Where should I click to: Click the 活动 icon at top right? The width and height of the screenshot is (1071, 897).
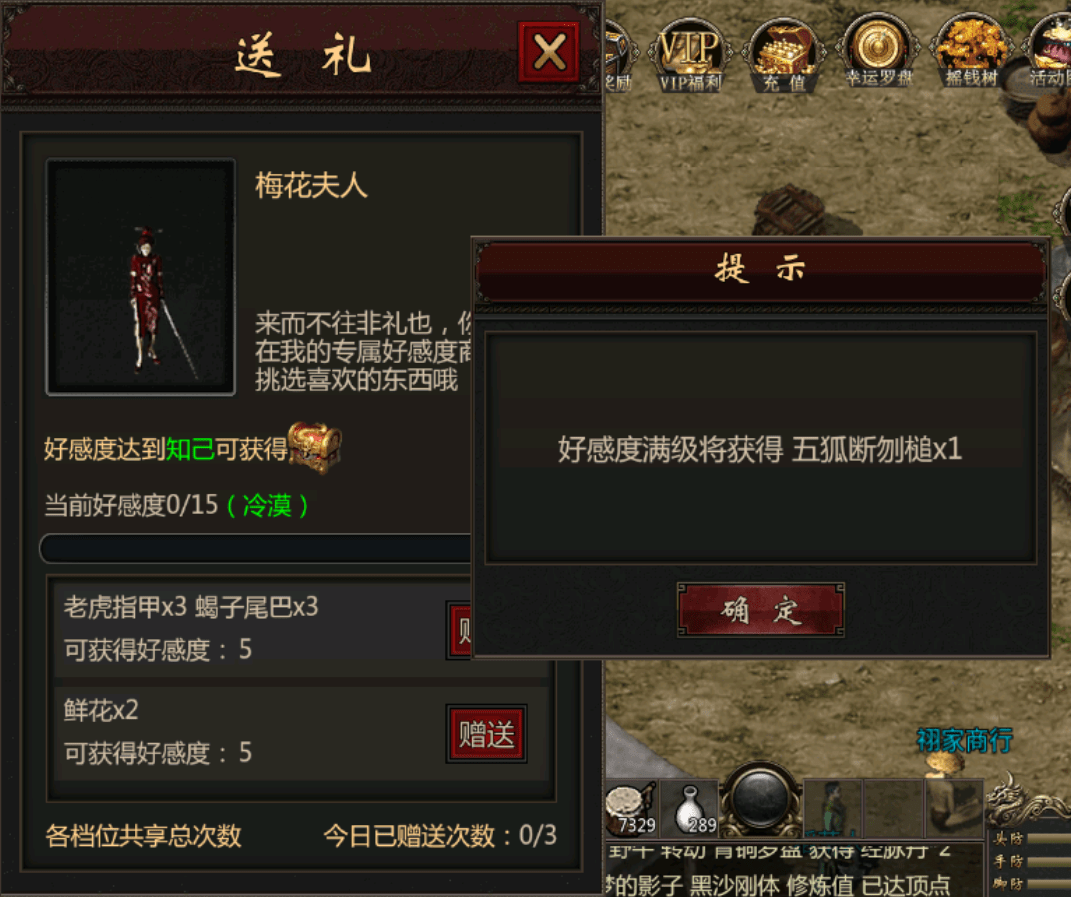tap(1051, 53)
